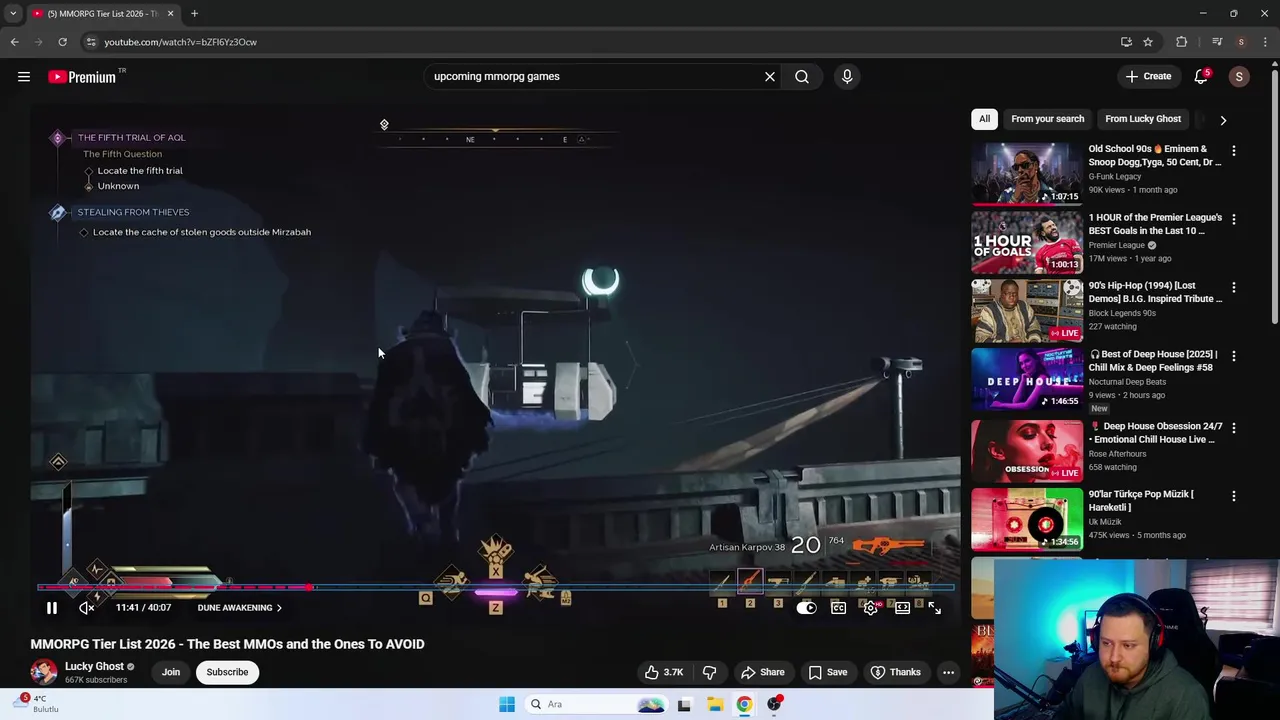Show more filter chips arrow
Image resolution: width=1280 pixels, height=720 pixels.
[x=1223, y=120]
